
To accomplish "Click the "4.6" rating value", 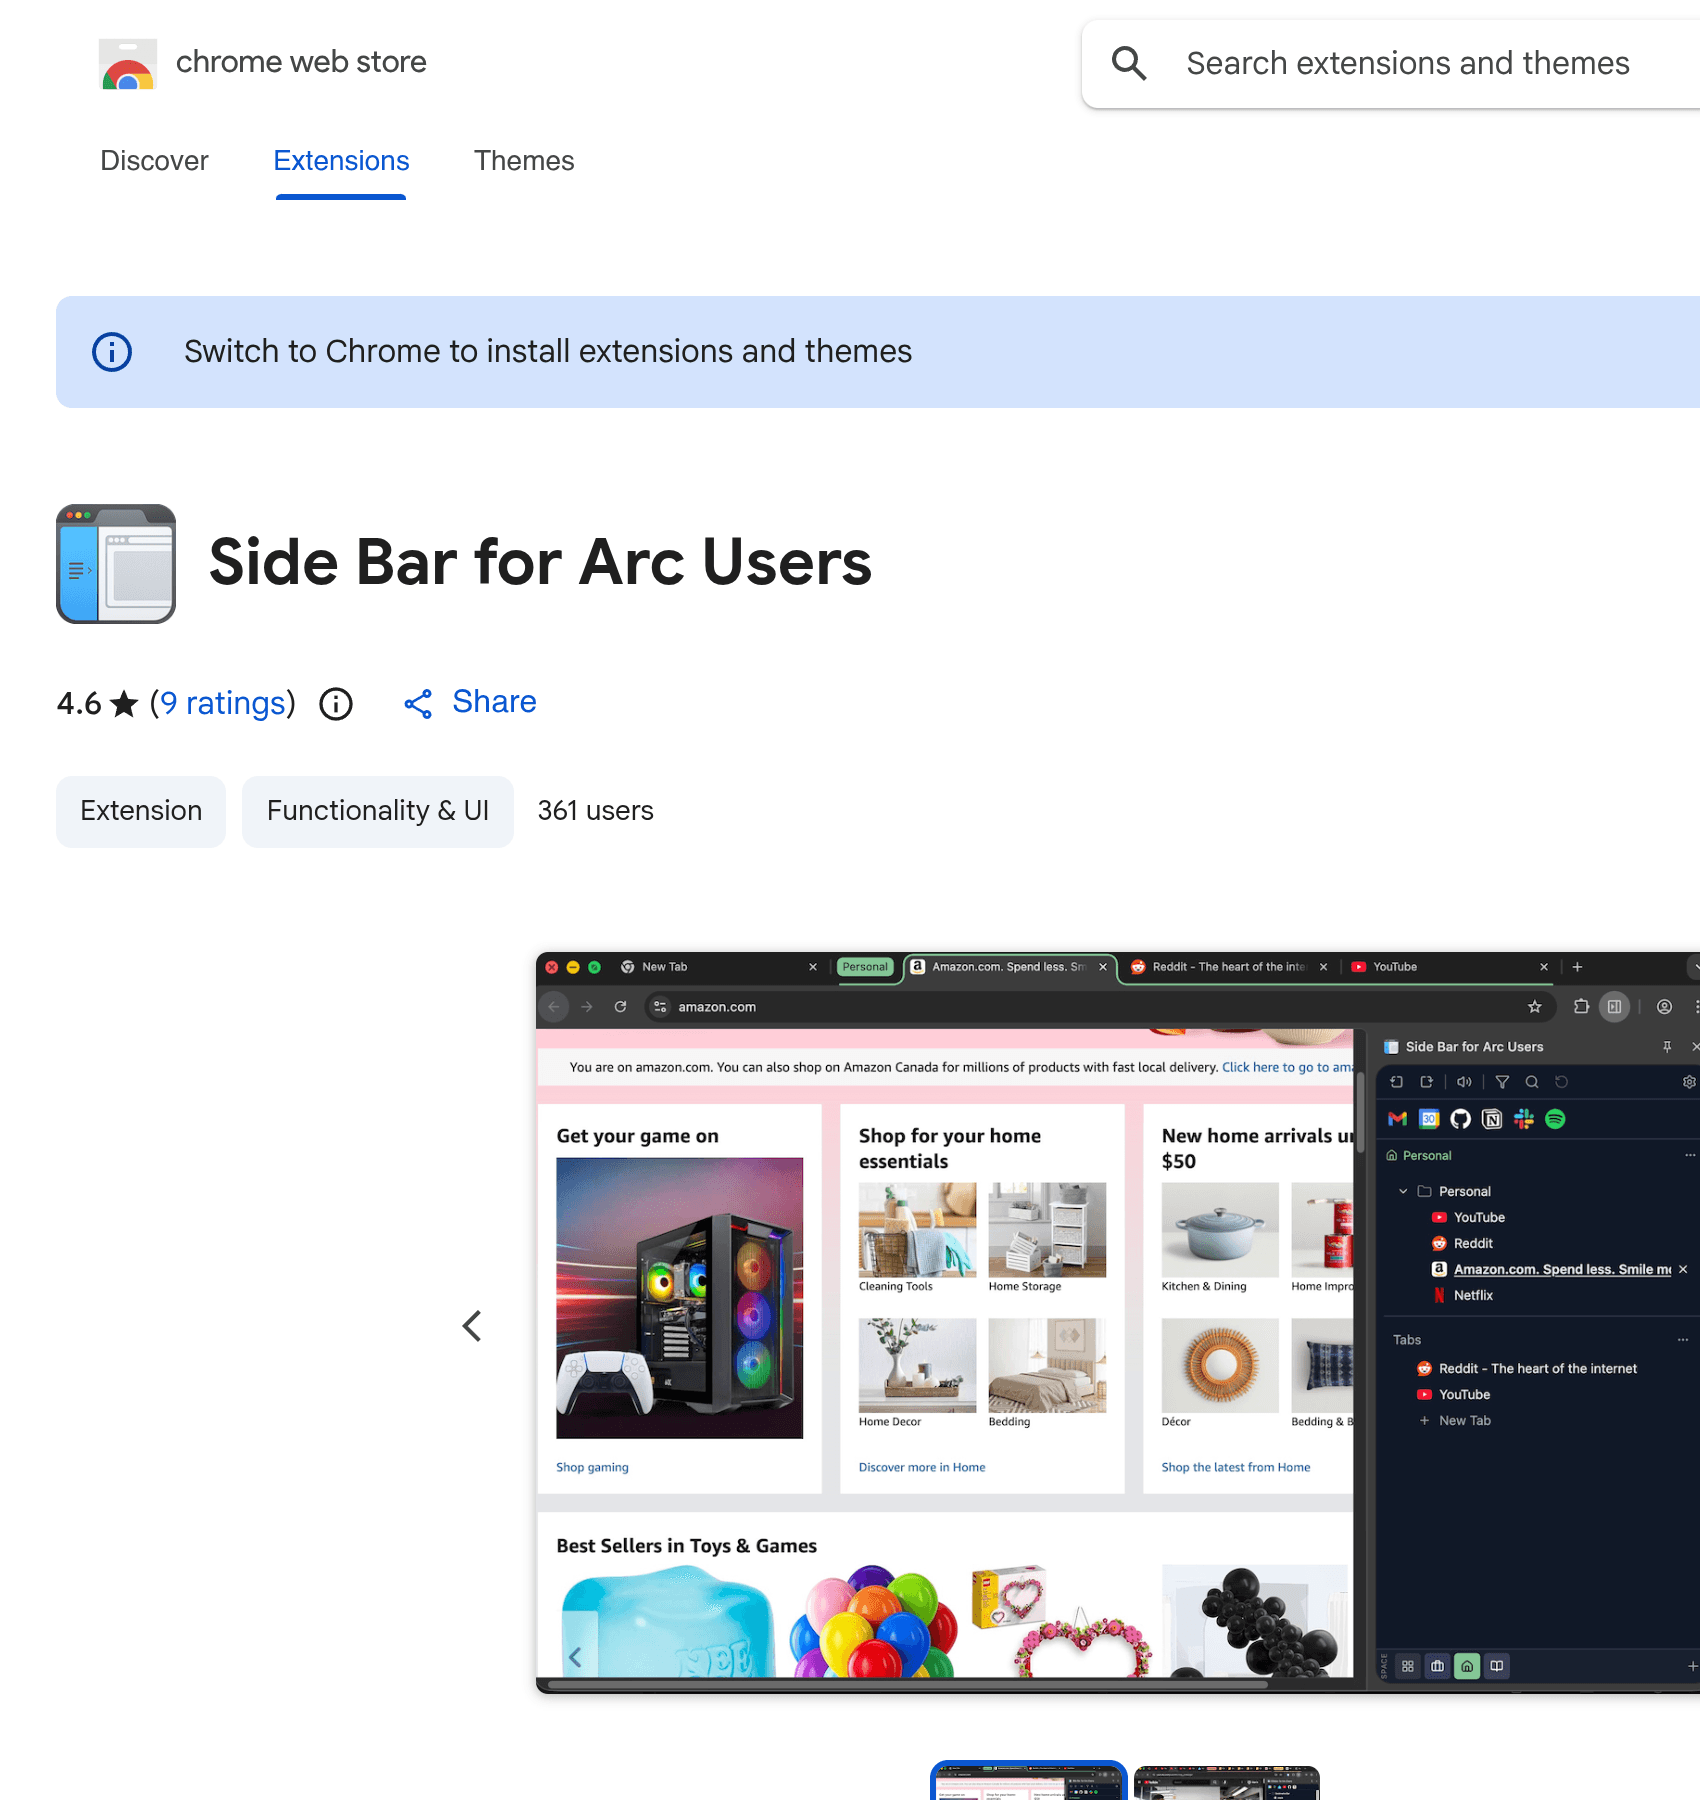I will point(79,704).
